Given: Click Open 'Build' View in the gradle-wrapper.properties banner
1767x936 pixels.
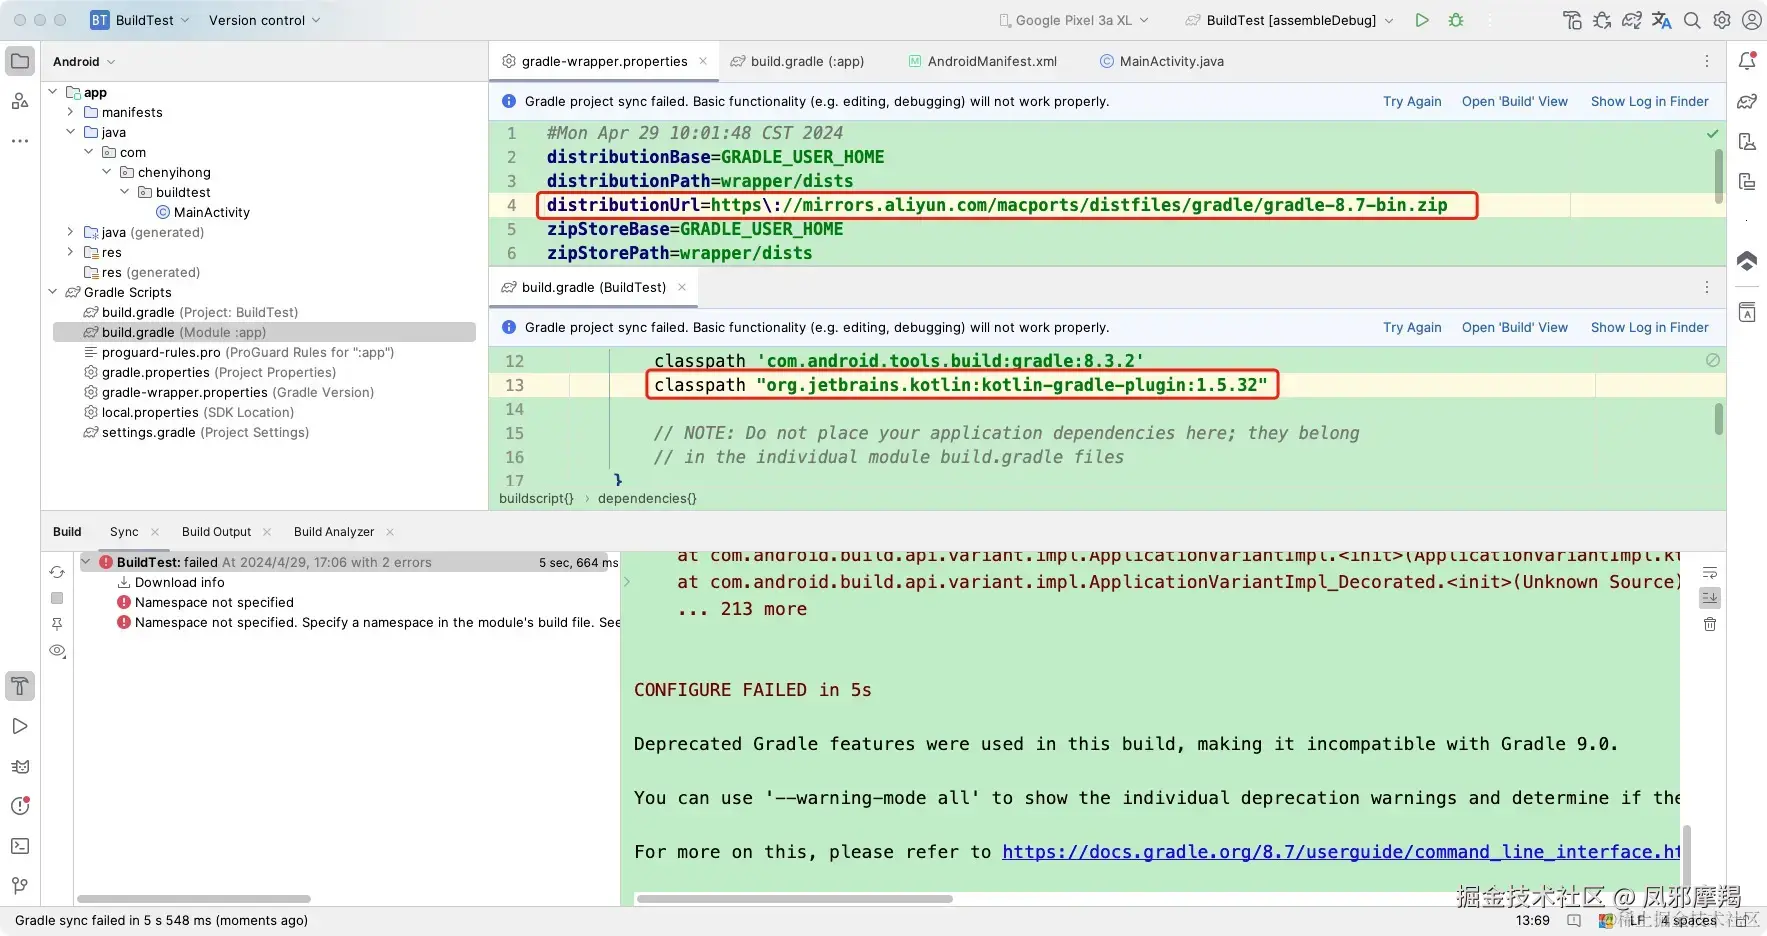Looking at the screenshot, I should [x=1515, y=101].
